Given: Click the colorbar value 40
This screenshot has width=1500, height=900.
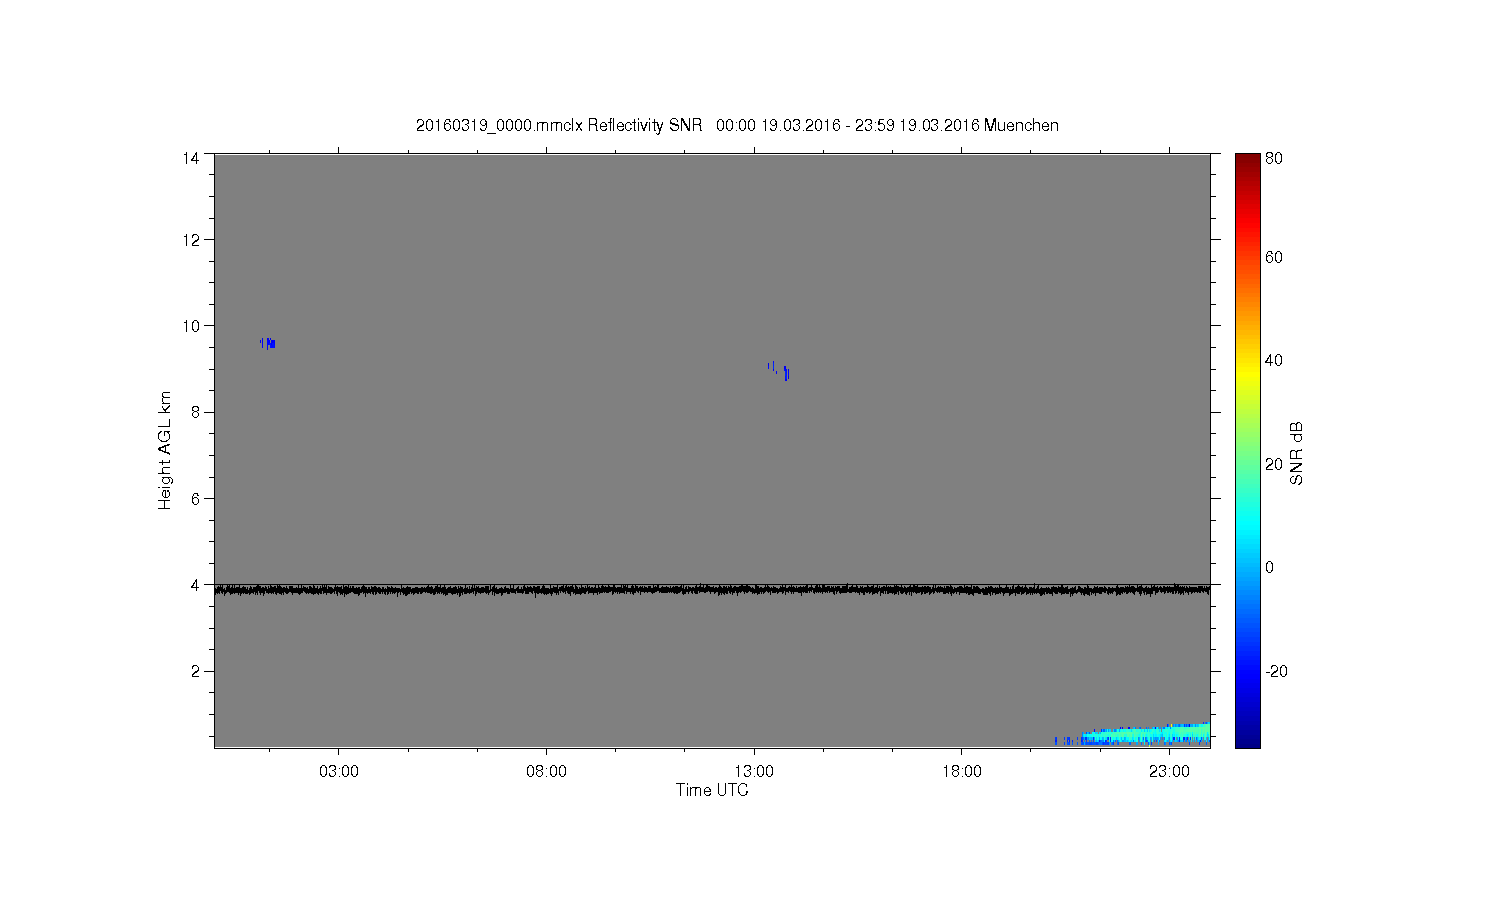Looking at the screenshot, I should [x=1274, y=361].
